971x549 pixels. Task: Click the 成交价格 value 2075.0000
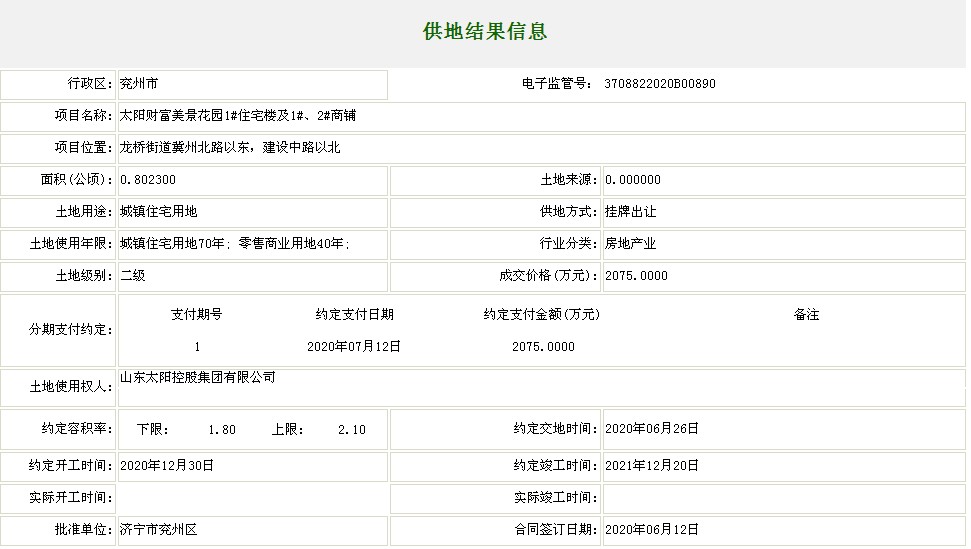[x=636, y=276]
